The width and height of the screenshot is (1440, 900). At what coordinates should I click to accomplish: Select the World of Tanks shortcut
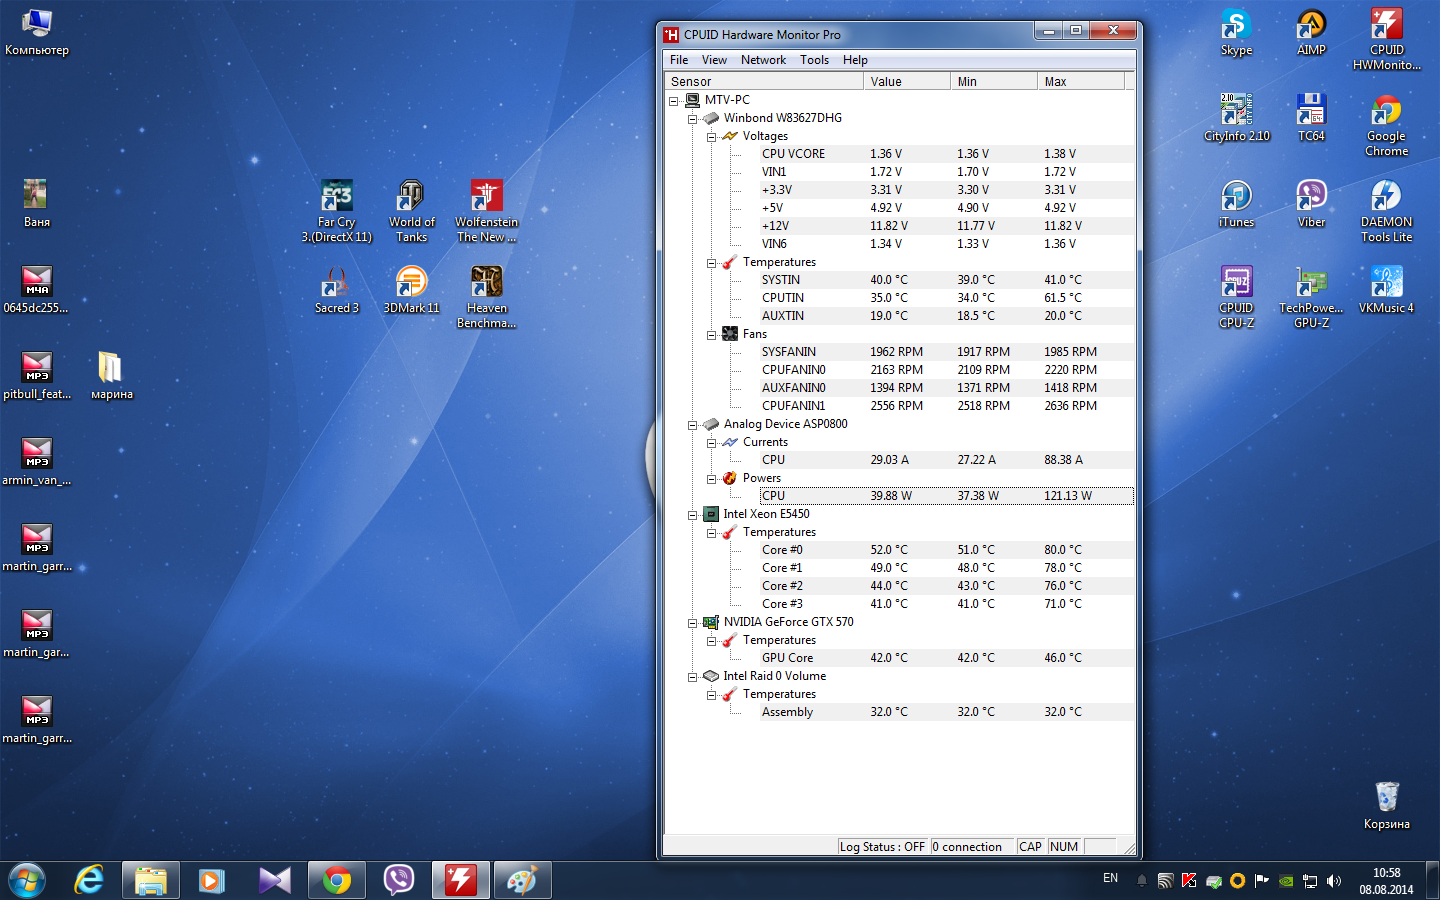(x=412, y=211)
